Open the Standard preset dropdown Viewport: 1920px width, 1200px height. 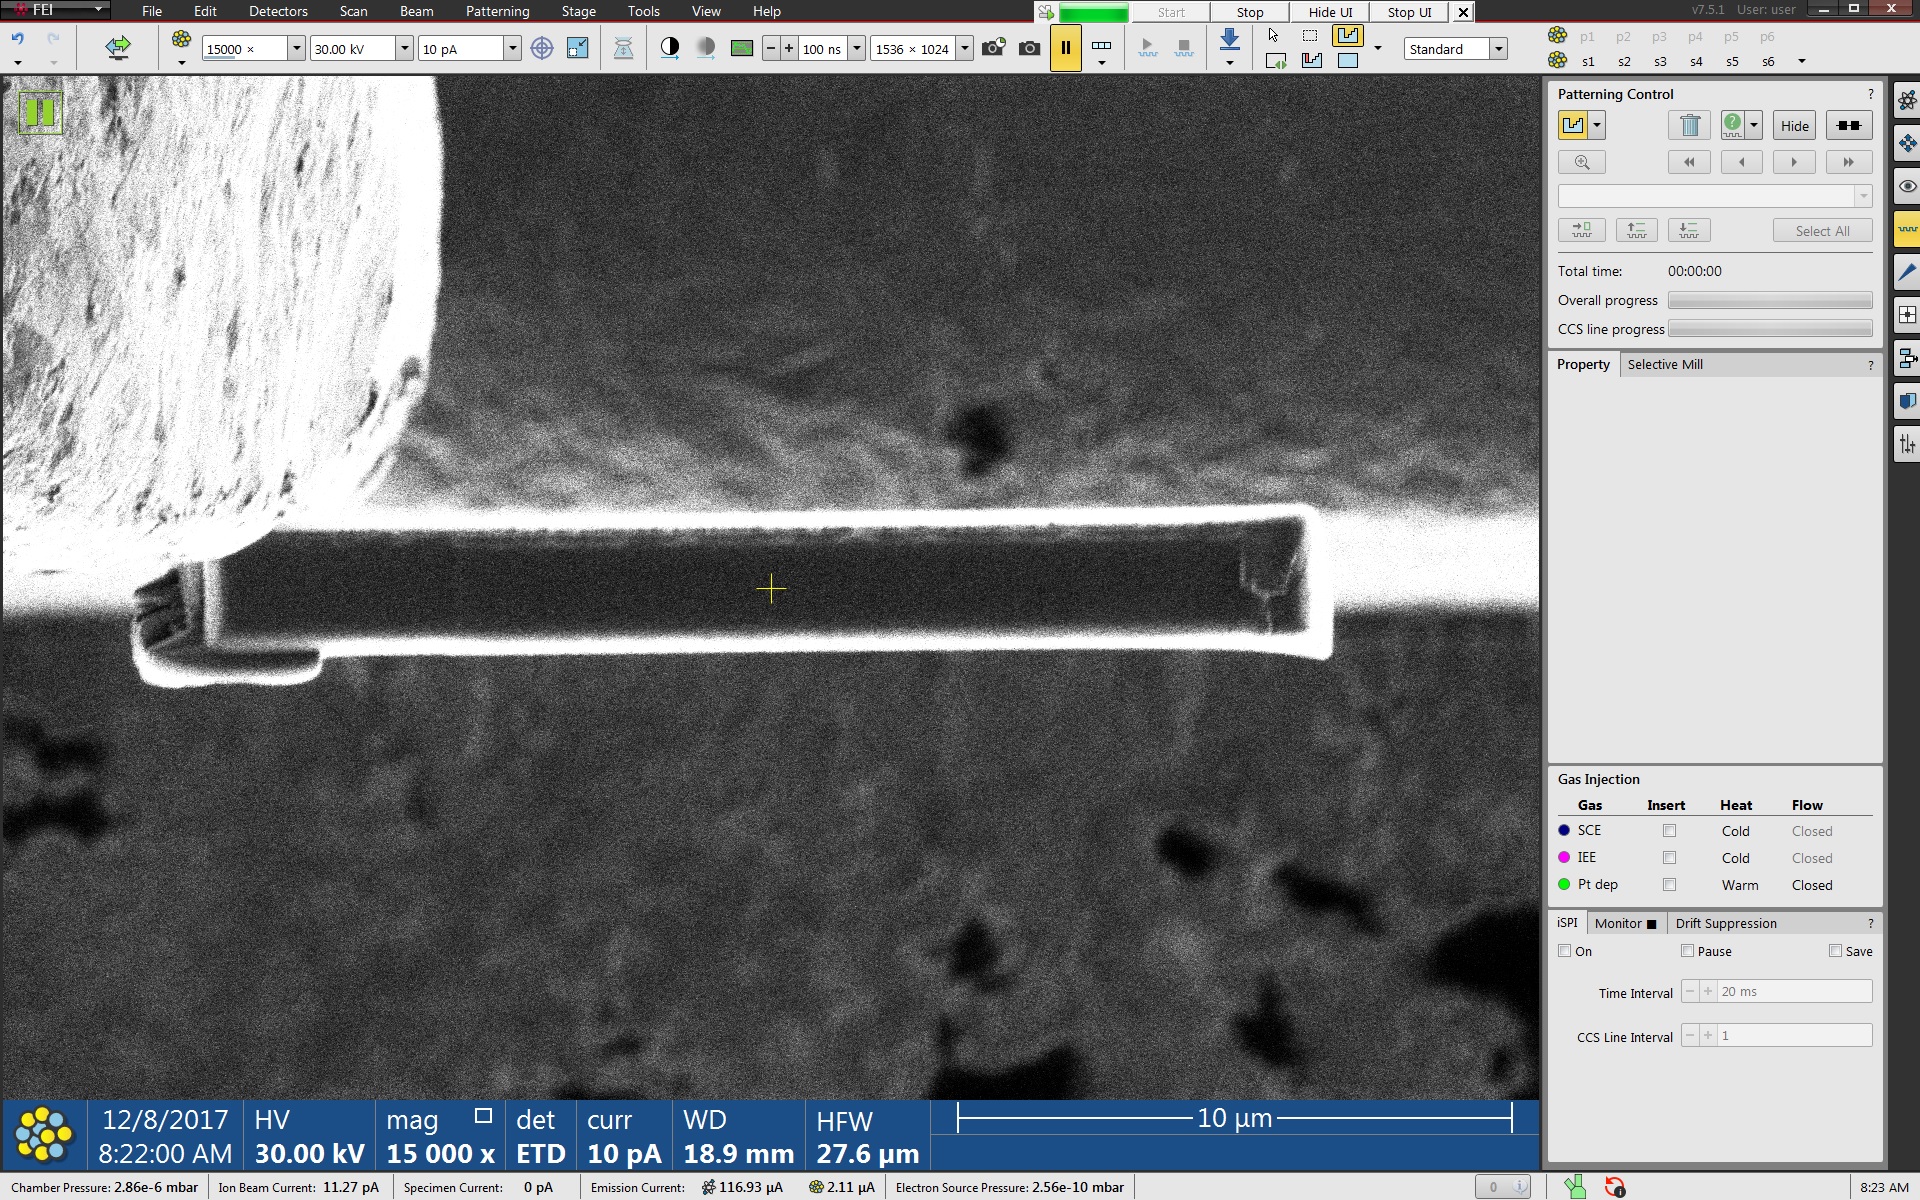[x=1498, y=48]
